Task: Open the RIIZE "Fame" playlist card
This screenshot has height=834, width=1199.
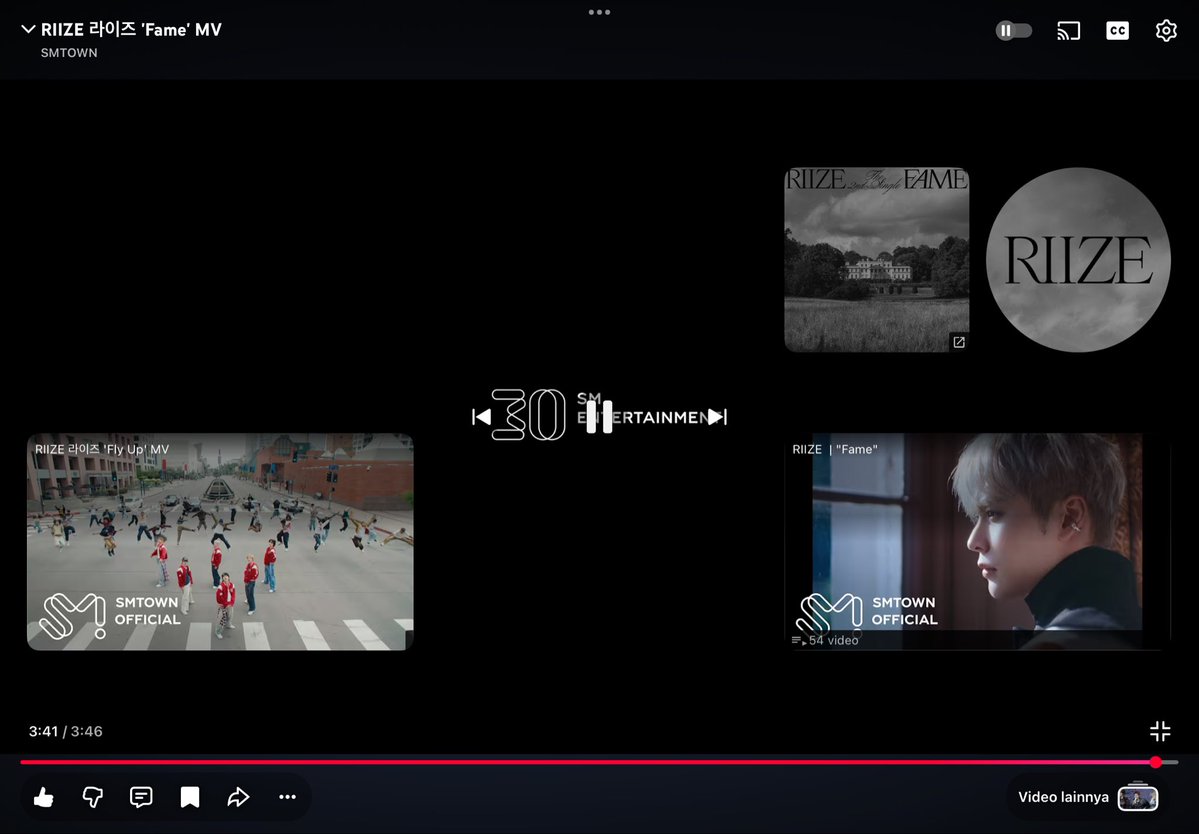Action: pos(977,542)
